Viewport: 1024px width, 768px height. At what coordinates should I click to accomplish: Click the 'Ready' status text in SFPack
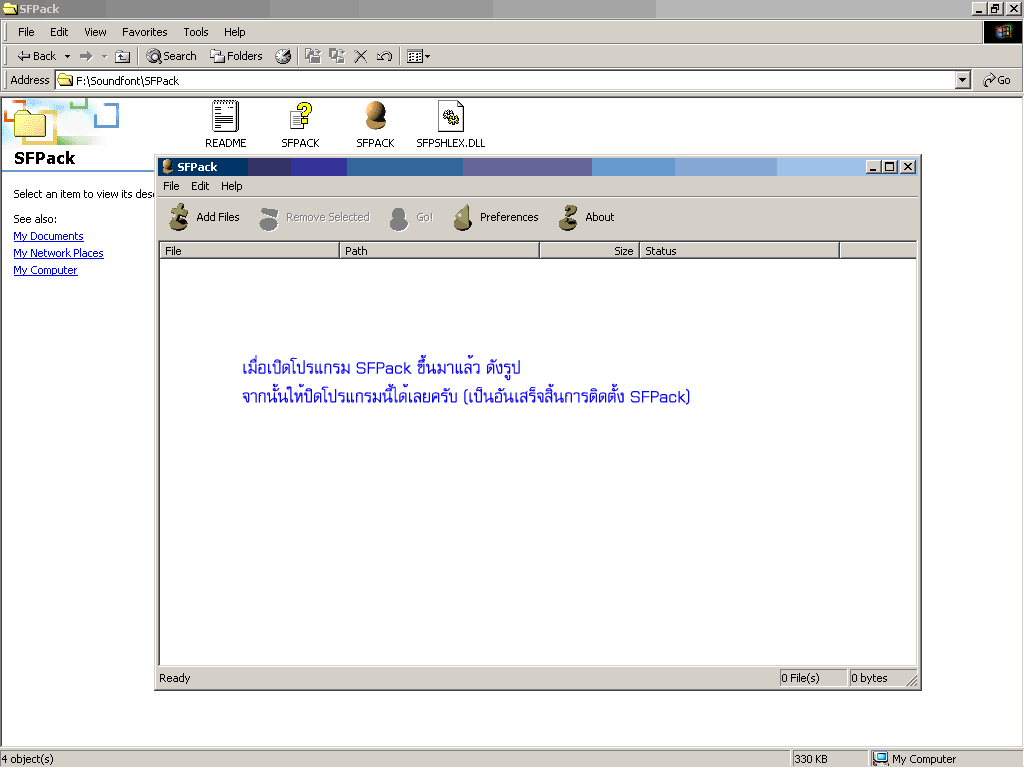tap(174, 679)
